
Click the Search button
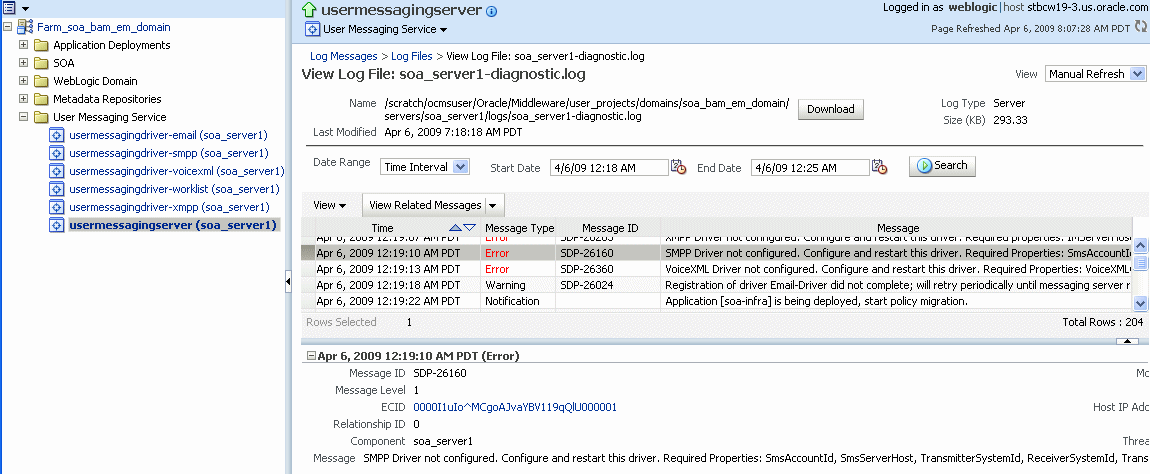(942, 166)
